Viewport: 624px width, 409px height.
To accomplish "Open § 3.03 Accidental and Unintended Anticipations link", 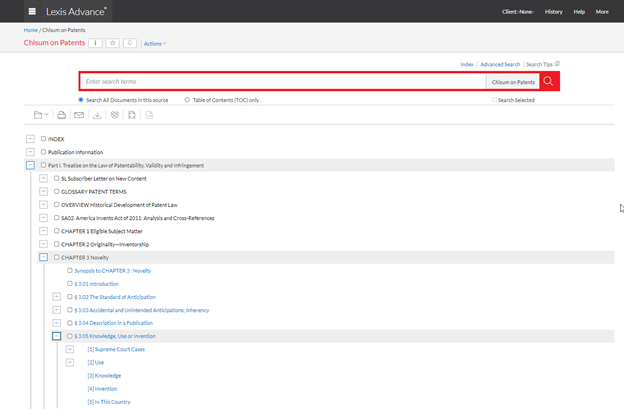I will pyautogui.click(x=142, y=310).
